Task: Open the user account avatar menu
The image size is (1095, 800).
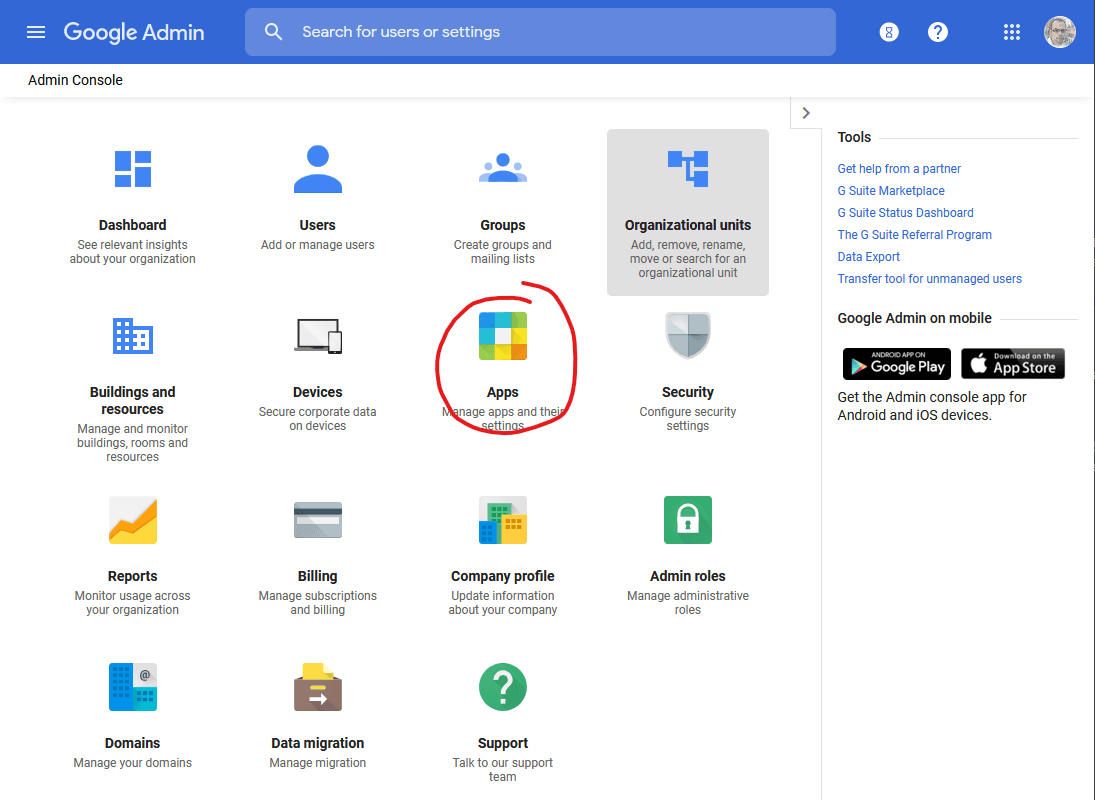Action: (1060, 32)
